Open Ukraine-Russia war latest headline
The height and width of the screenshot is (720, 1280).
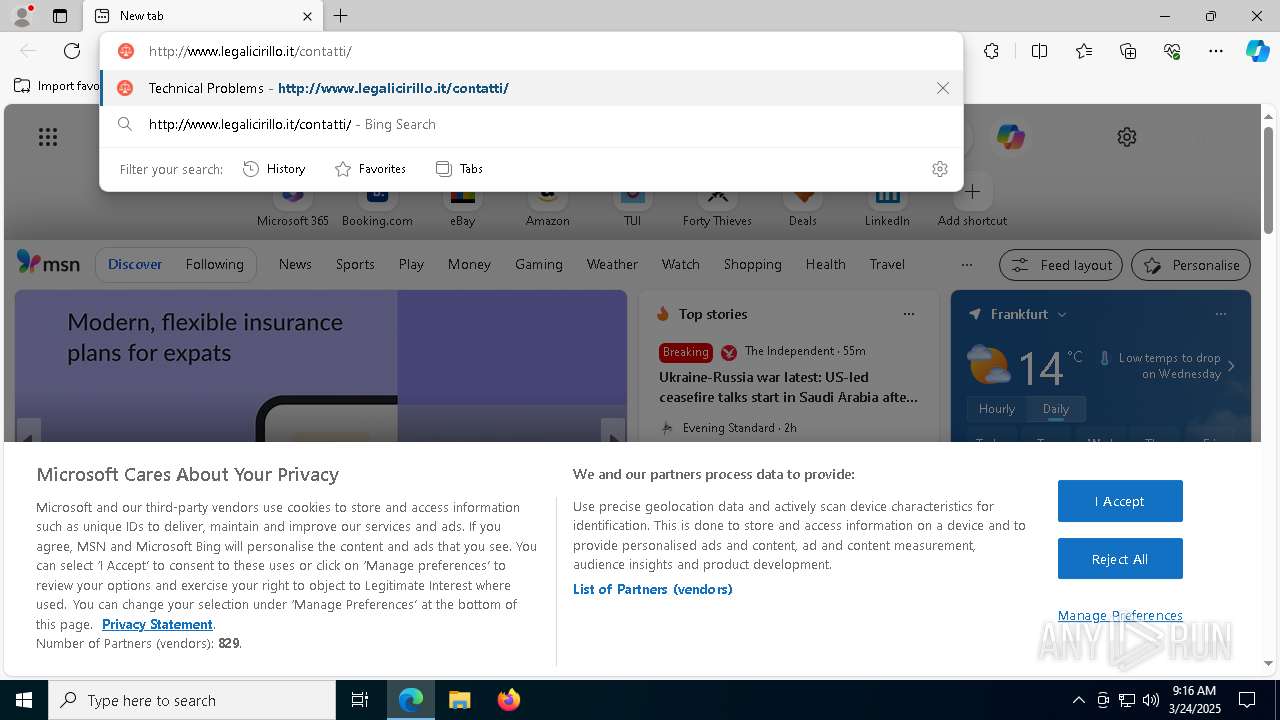[788, 387]
